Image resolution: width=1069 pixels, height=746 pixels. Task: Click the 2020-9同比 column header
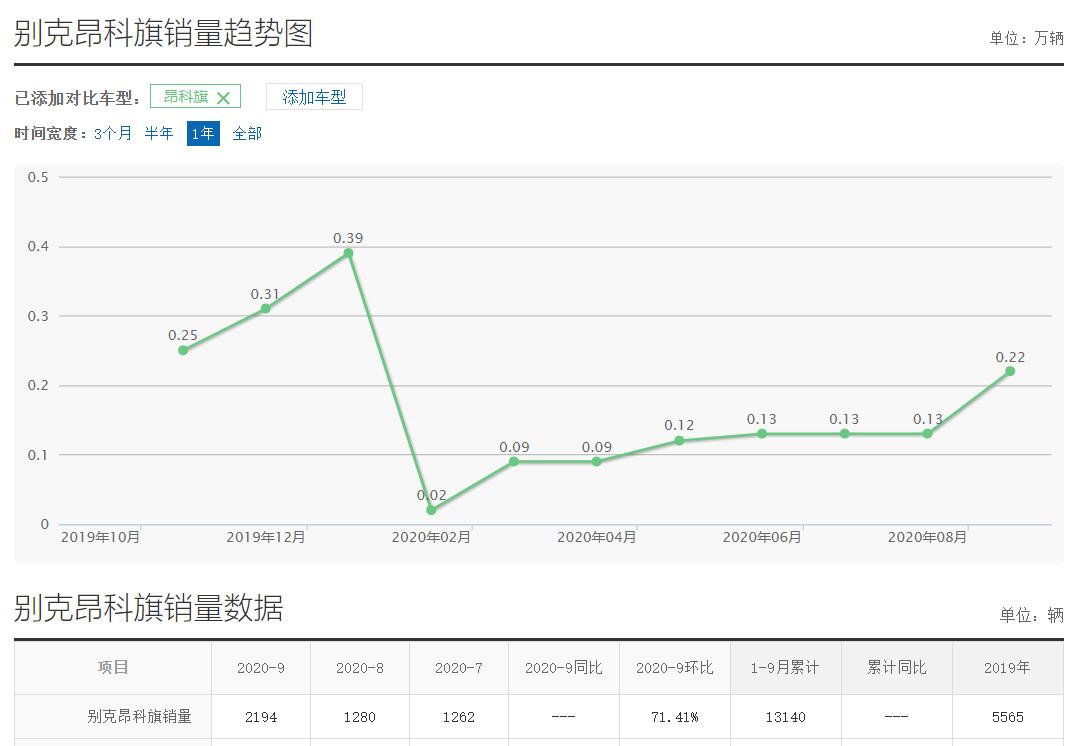[564, 668]
